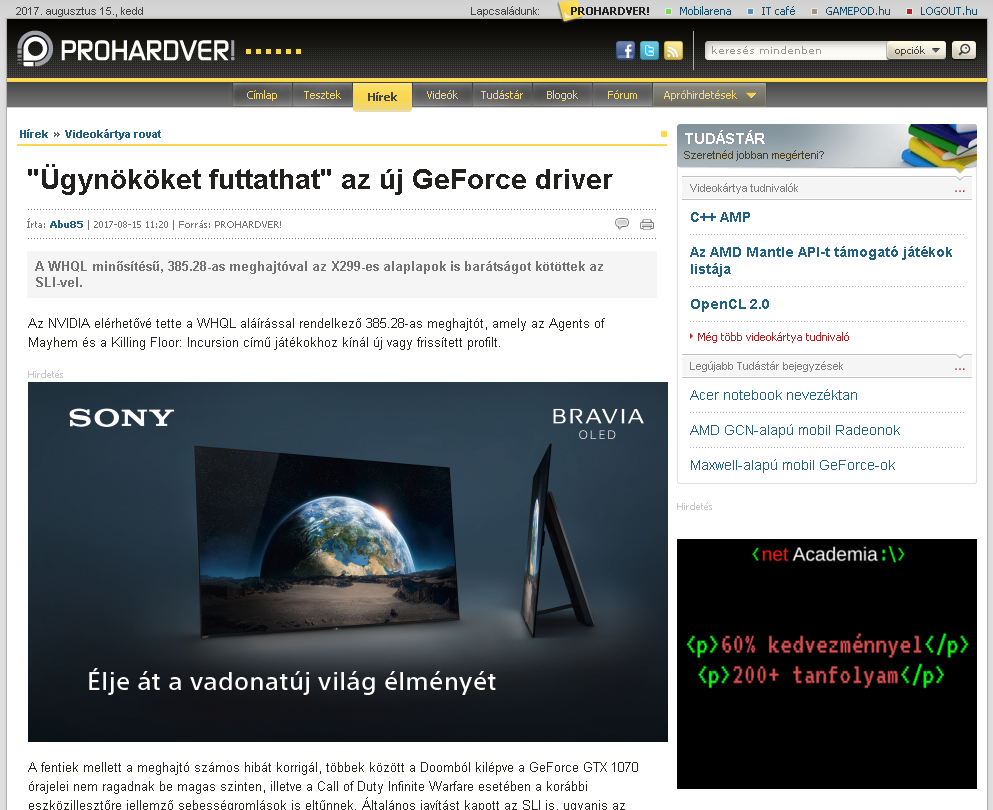Open the RSS feed icon

pos(673,50)
